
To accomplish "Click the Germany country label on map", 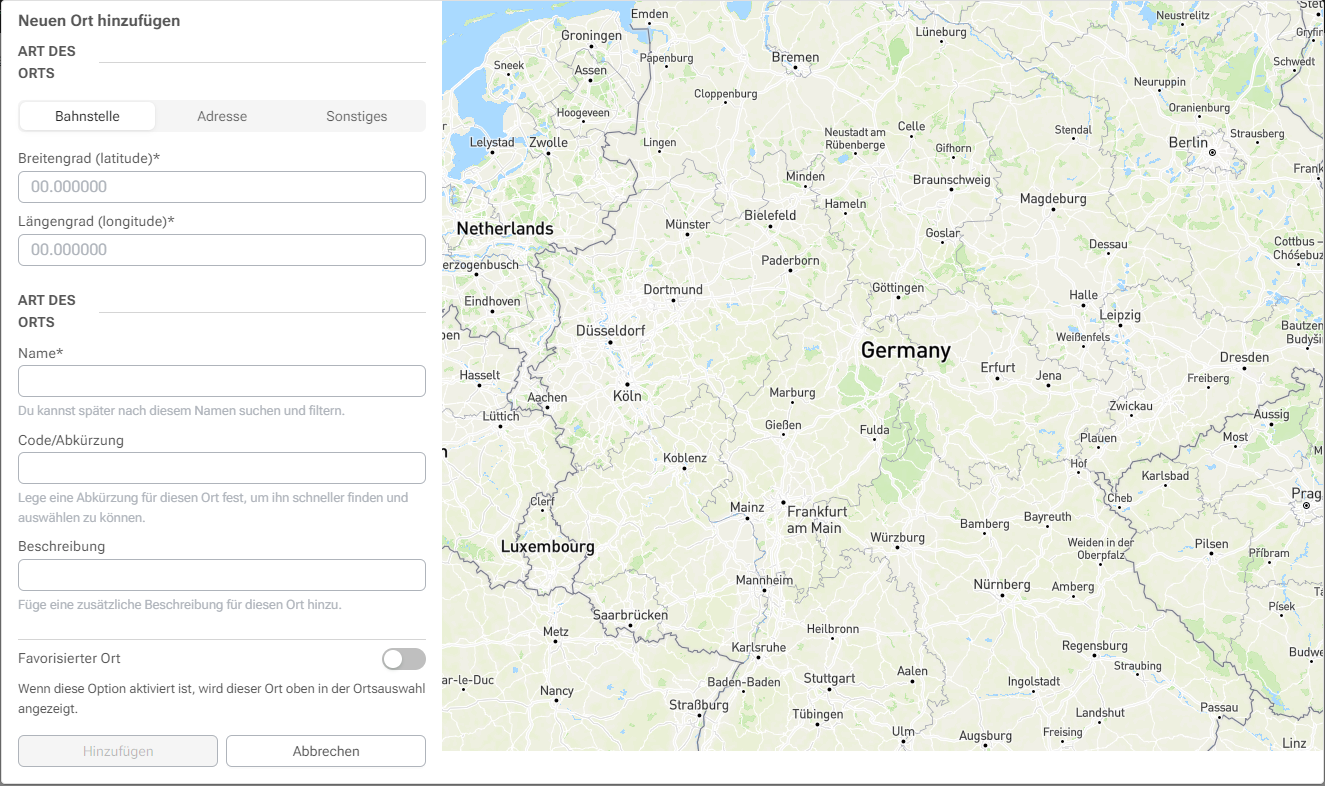I will coord(905,350).
